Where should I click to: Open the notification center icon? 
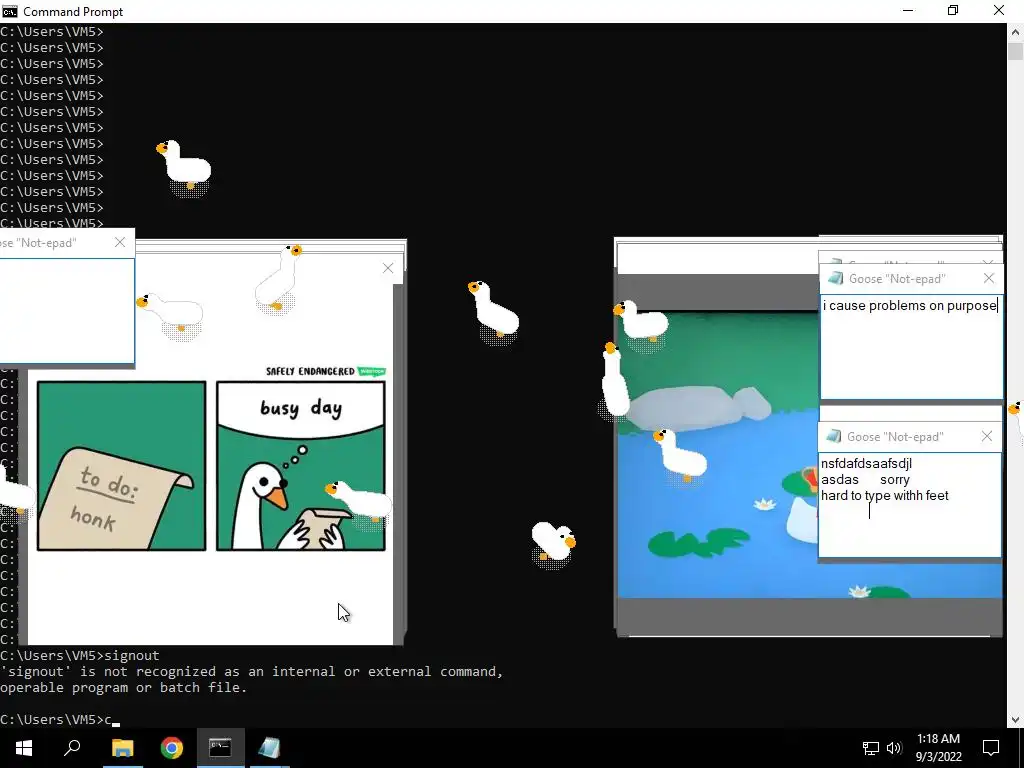(991, 748)
